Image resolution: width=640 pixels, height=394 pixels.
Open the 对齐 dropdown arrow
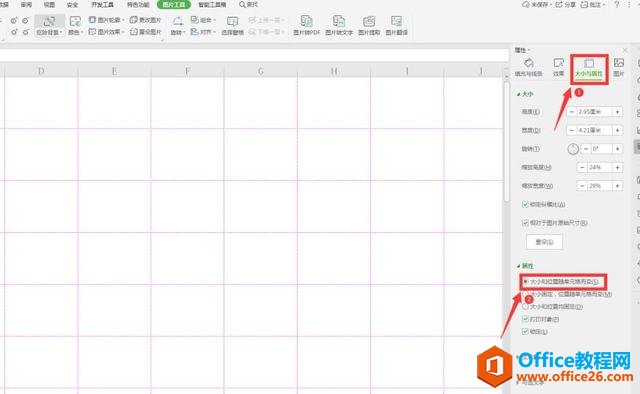(x=214, y=31)
